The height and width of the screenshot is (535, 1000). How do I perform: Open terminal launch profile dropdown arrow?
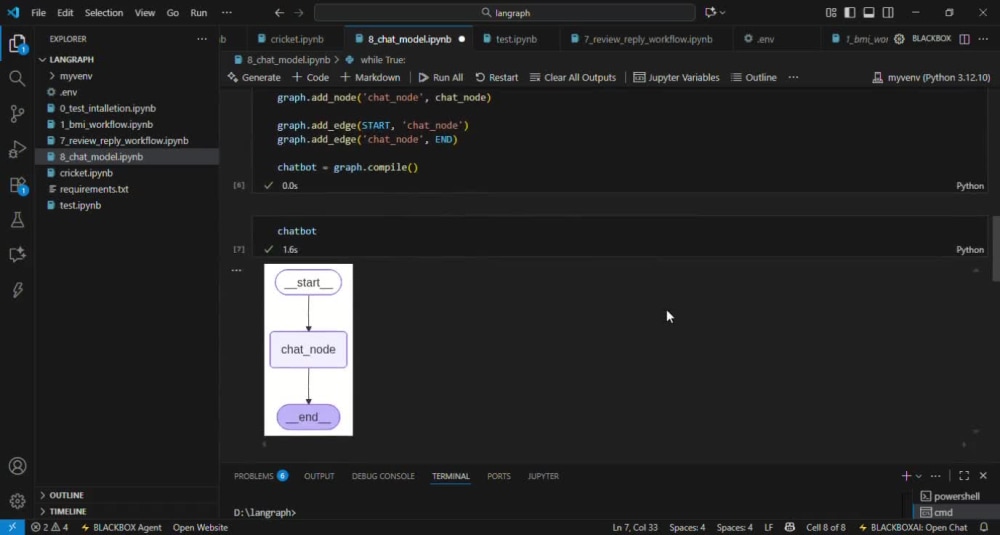tap(918, 476)
